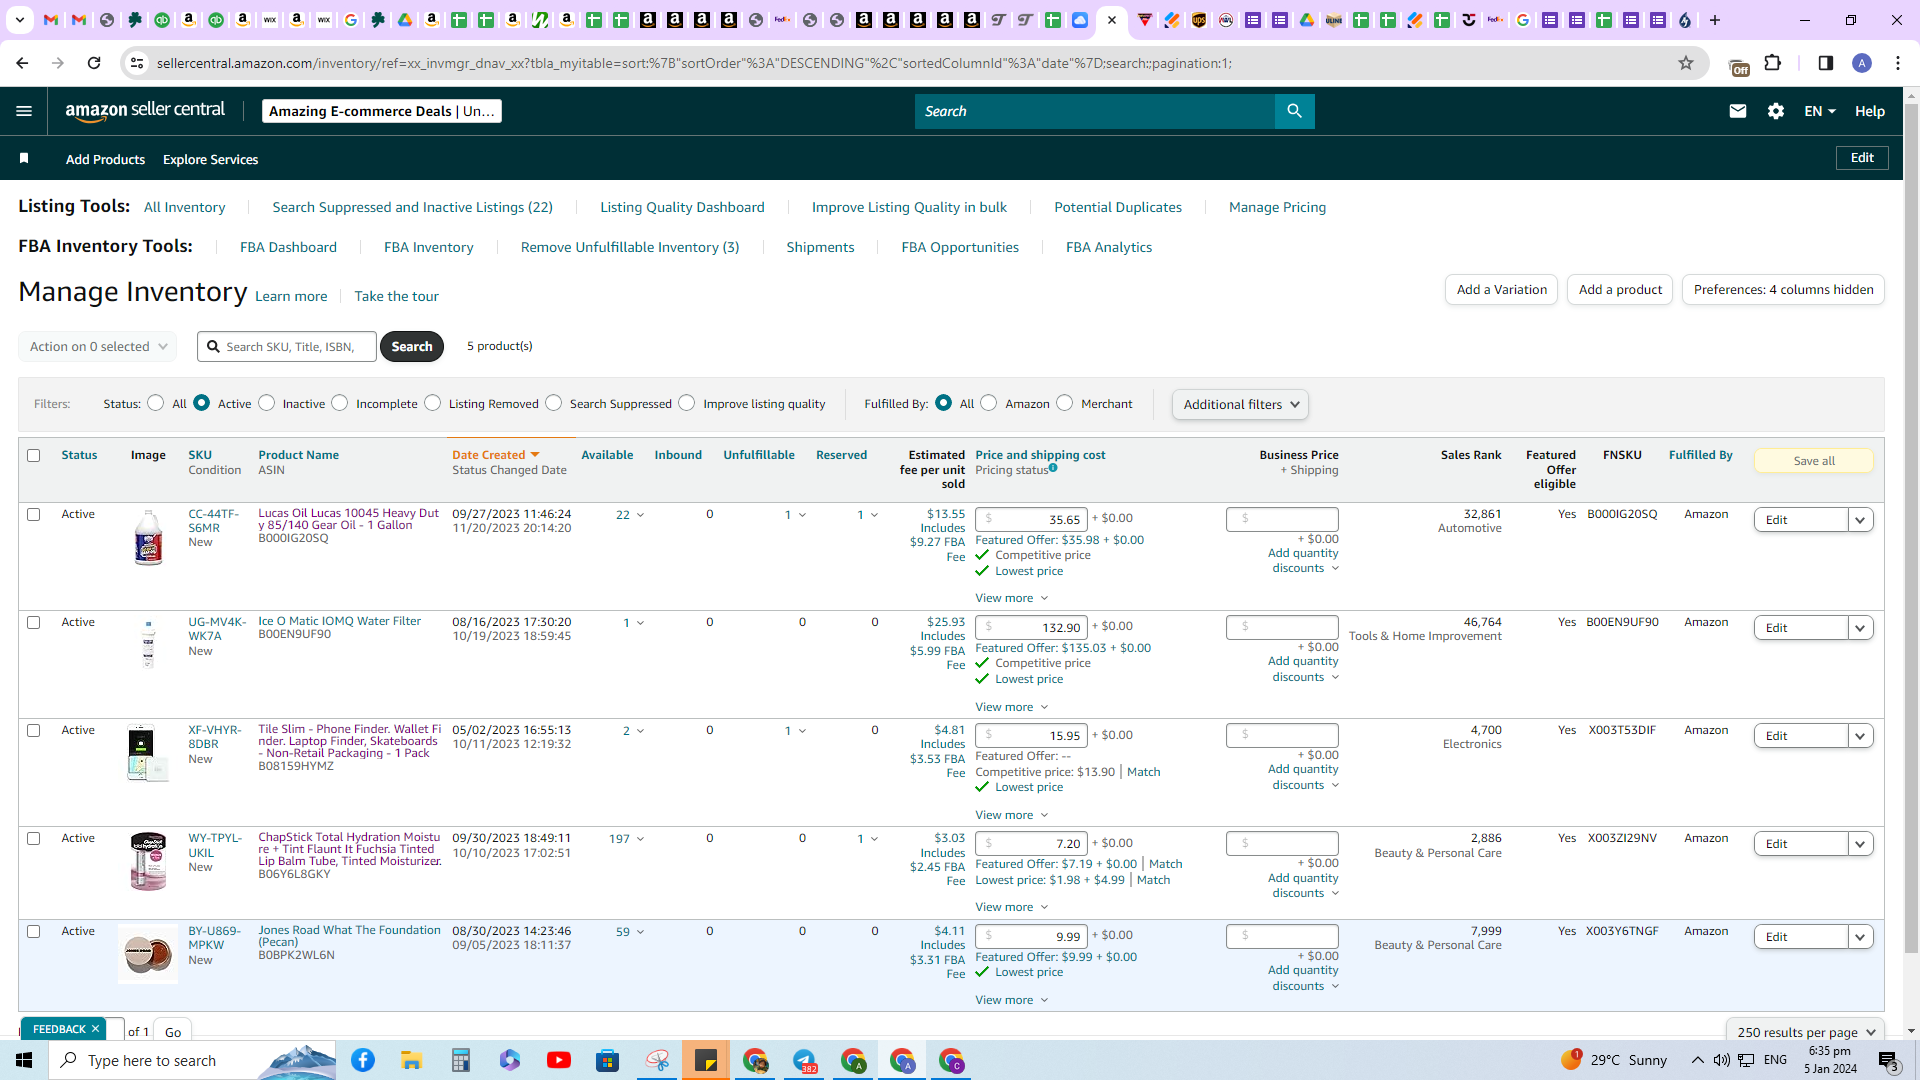The image size is (1920, 1080).
Task: Click the black Search button for SKU
Action: point(412,346)
